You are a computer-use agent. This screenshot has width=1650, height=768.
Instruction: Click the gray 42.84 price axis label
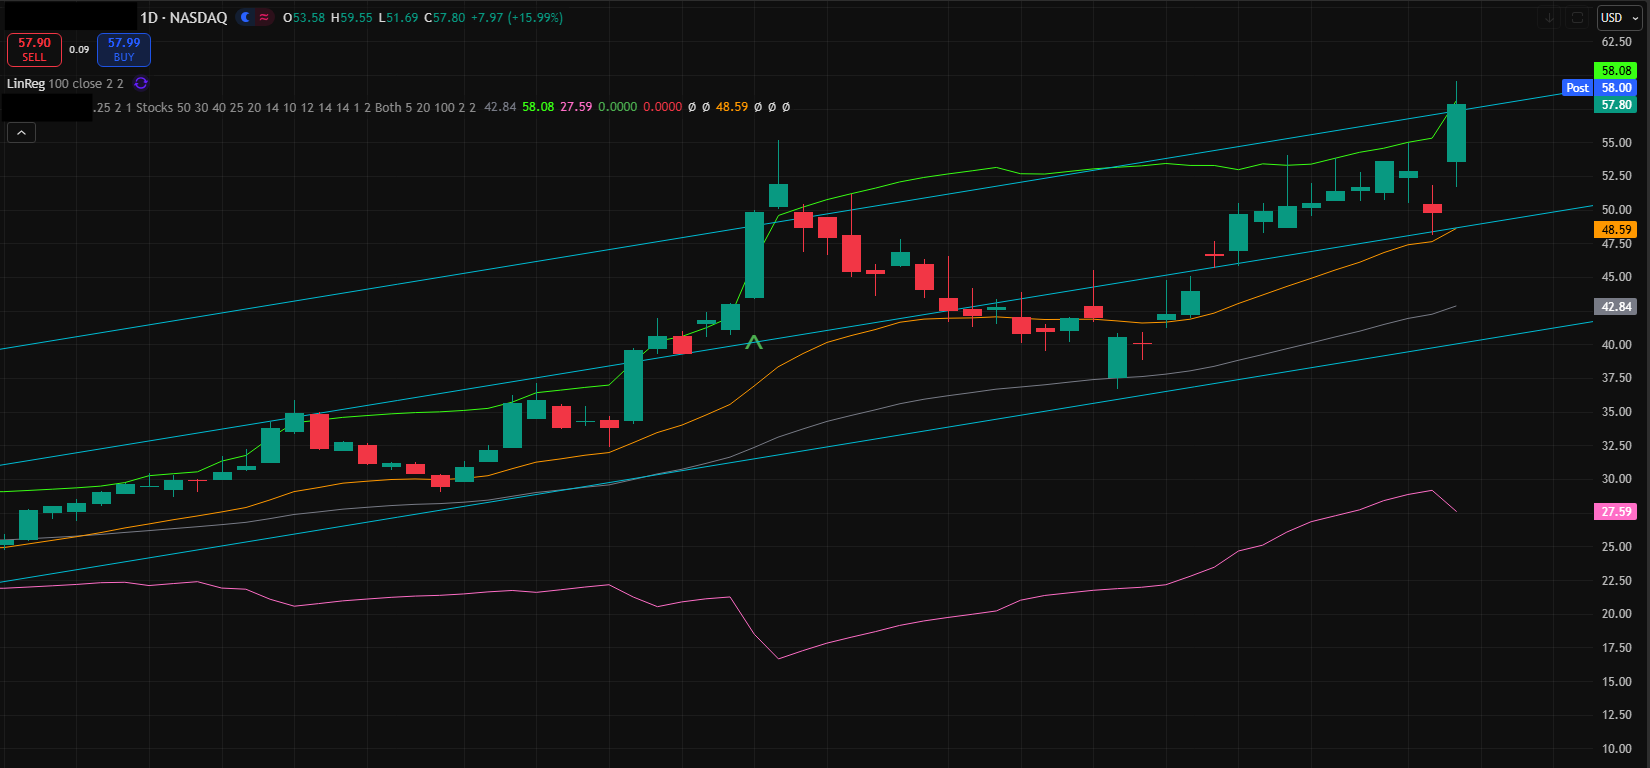click(1616, 307)
